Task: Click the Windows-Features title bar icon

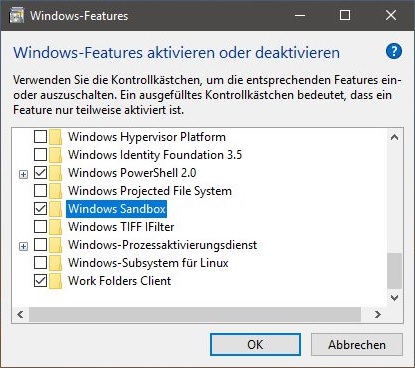Action: 16,16
